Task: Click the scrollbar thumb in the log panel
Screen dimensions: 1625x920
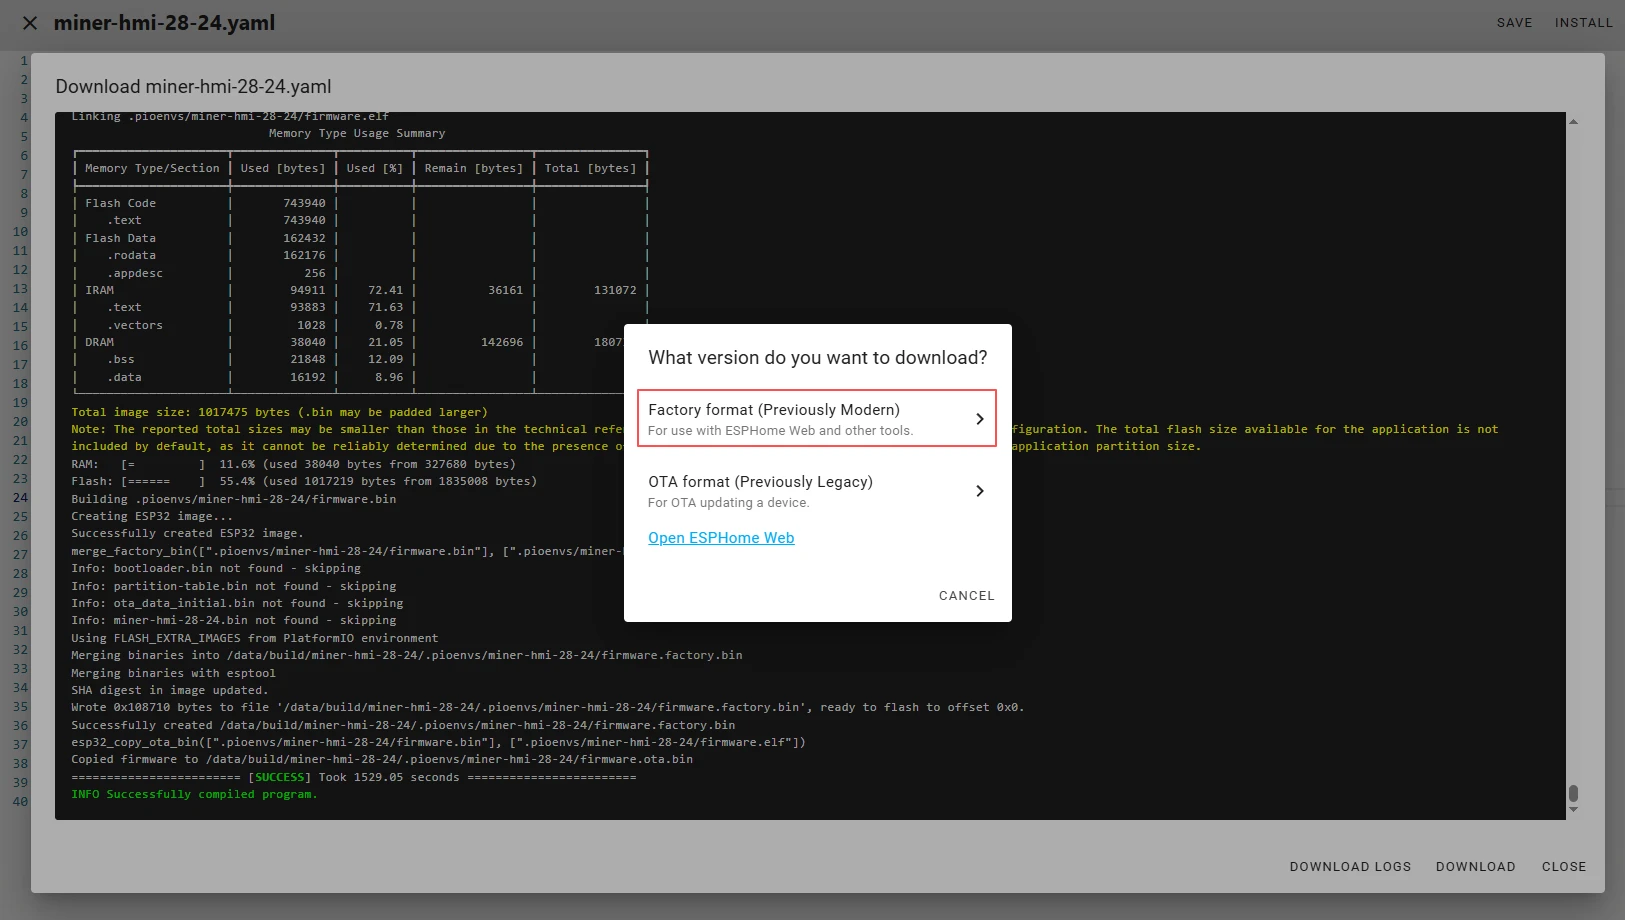Action: point(1573,794)
